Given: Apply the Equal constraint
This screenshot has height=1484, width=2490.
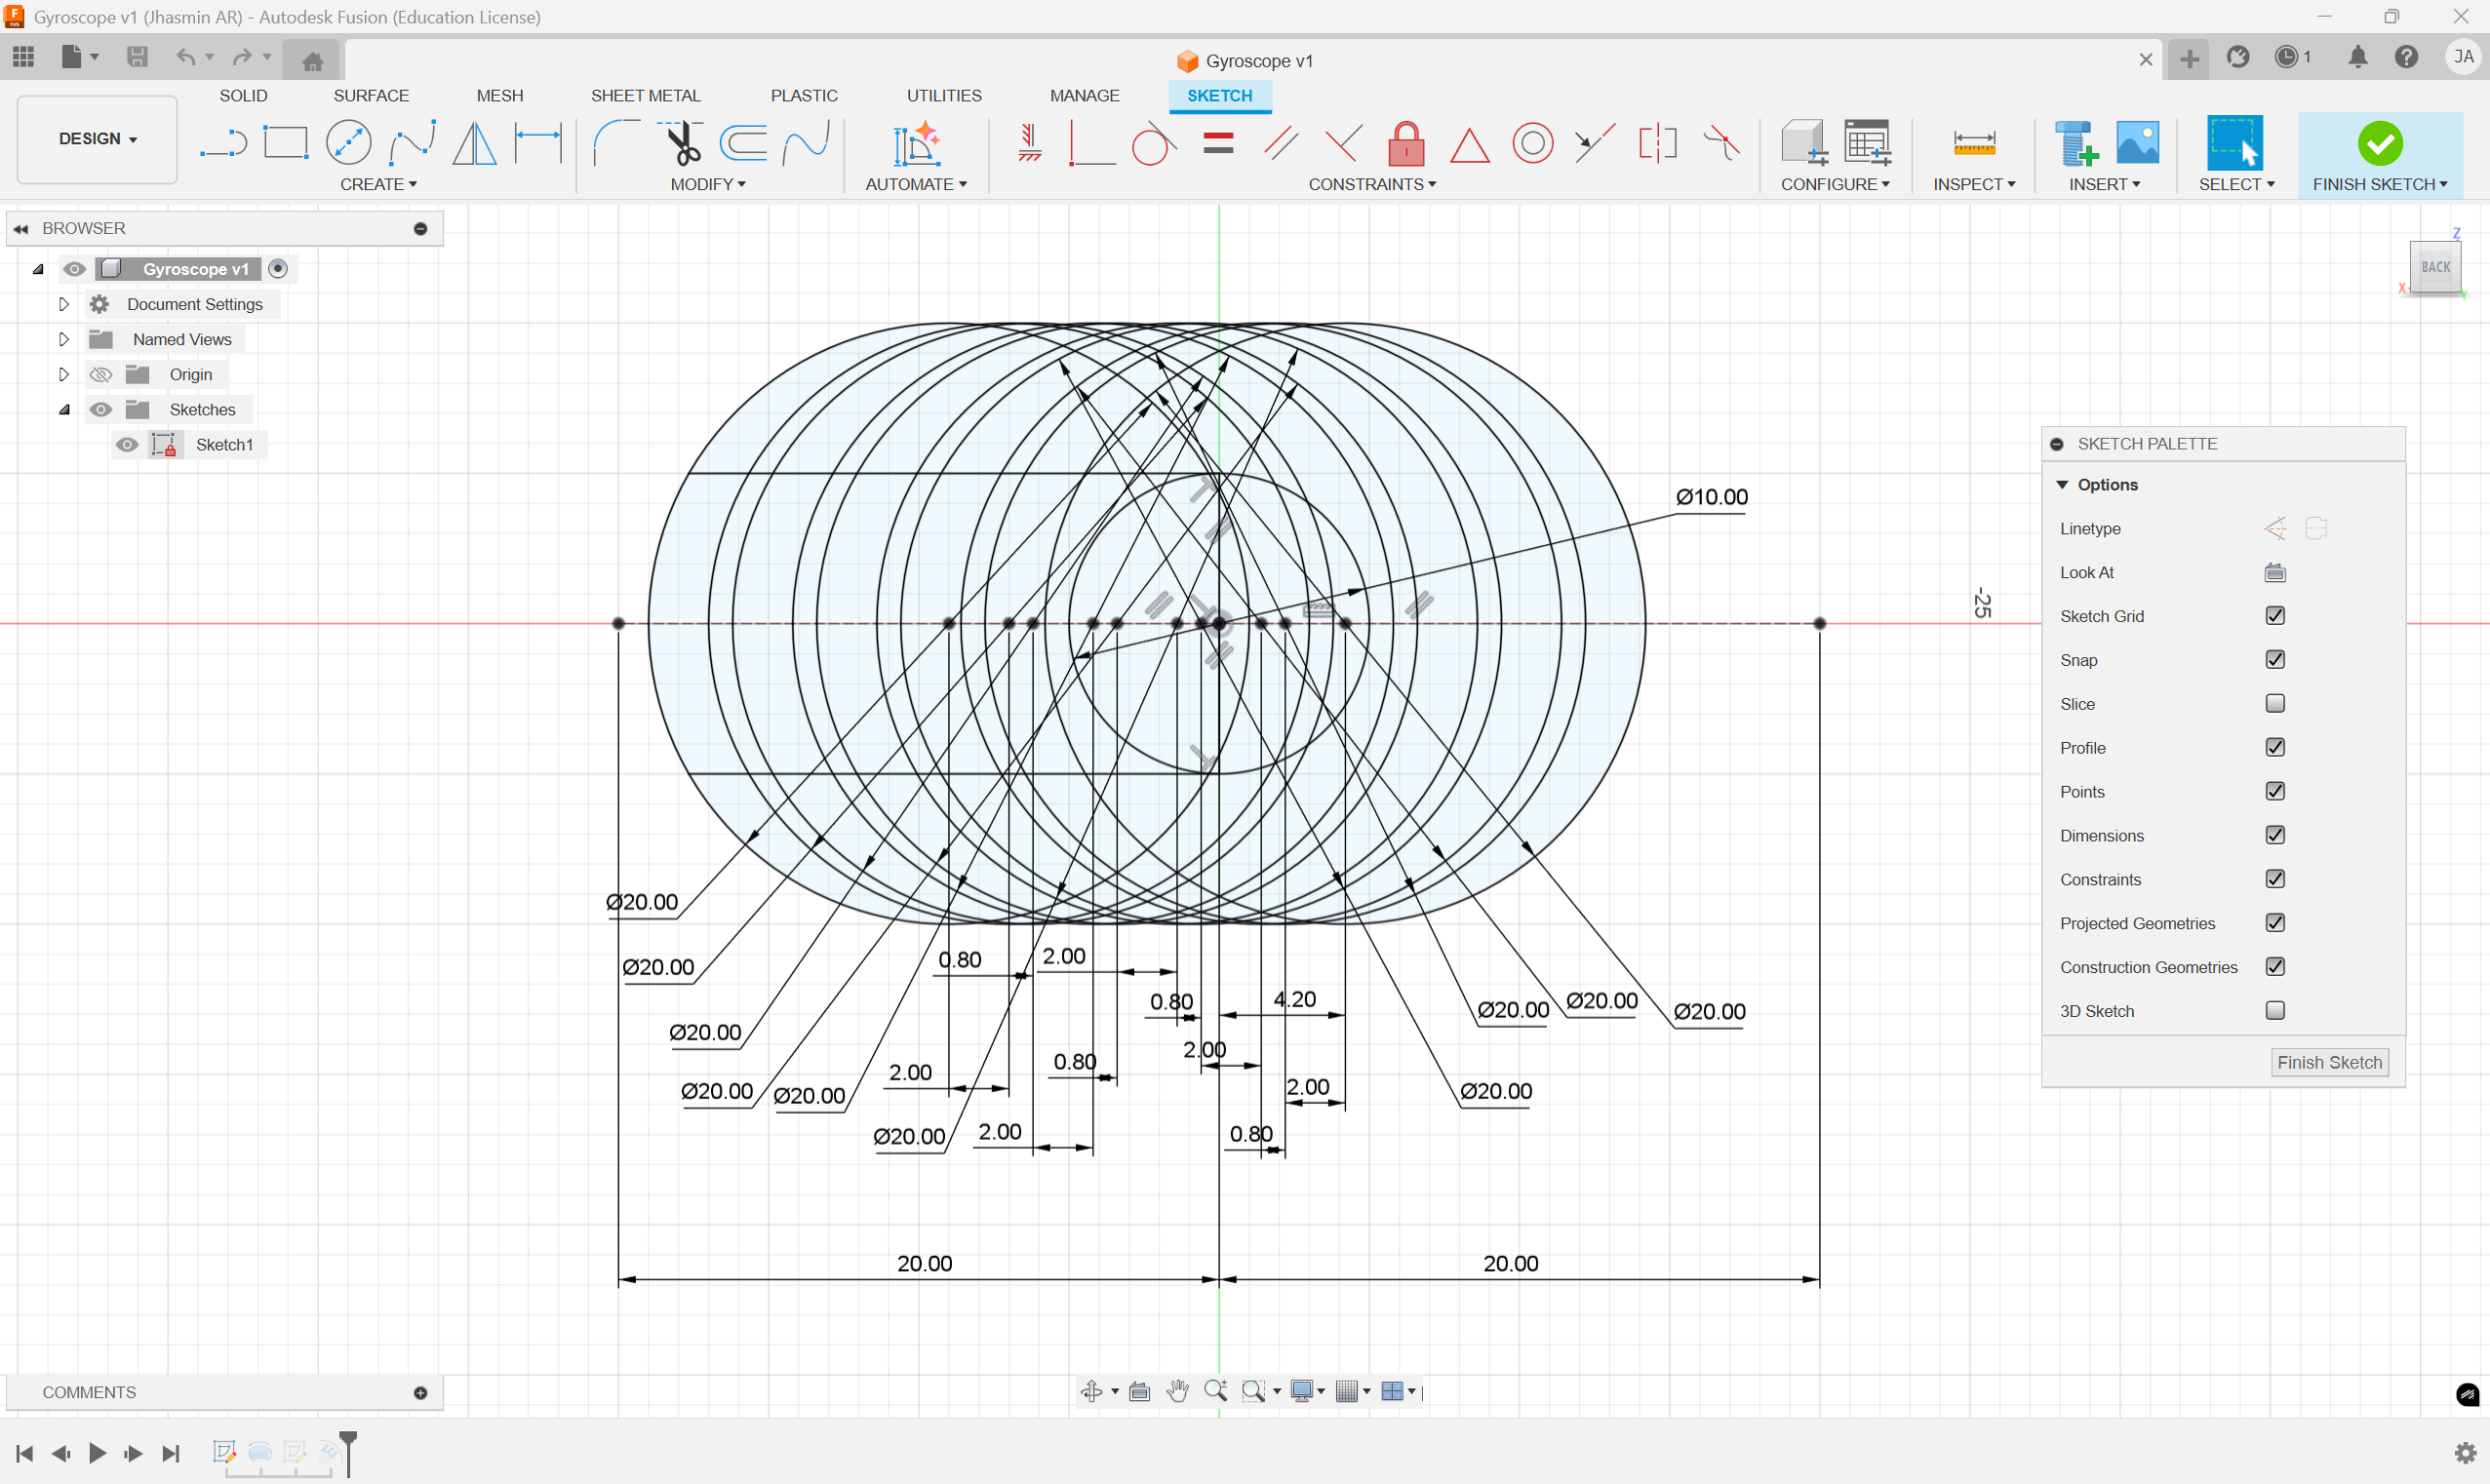Looking at the screenshot, I should pyautogui.click(x=1218, y=143).
